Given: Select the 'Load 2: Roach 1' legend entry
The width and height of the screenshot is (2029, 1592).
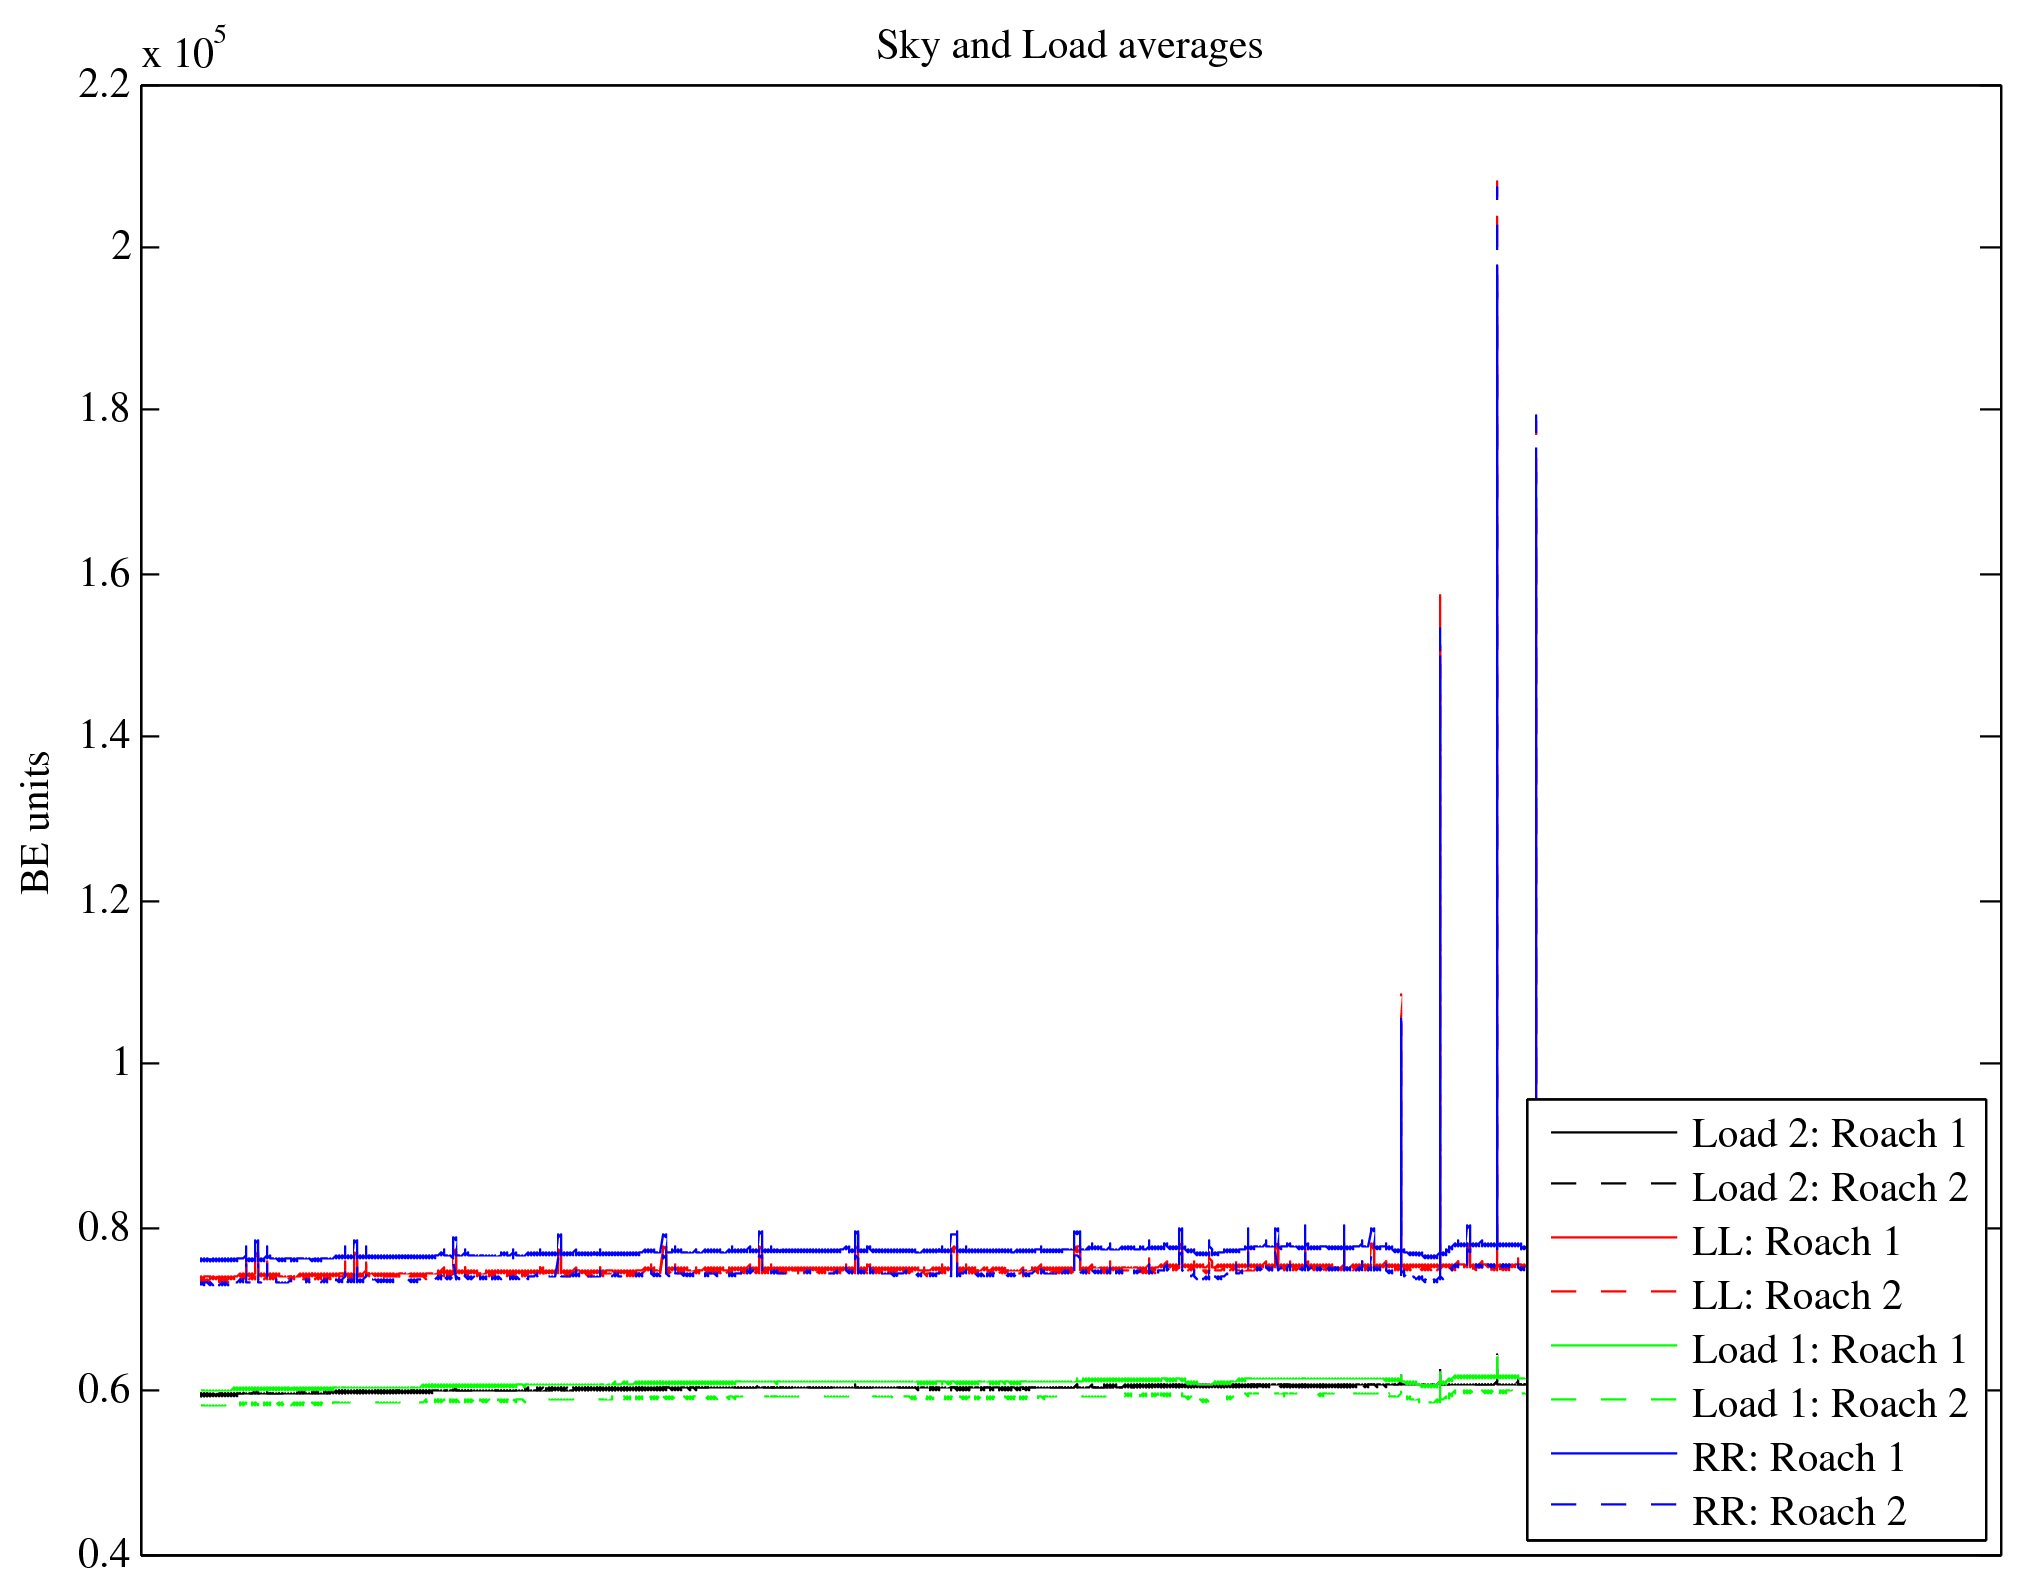Looking at the screenshot, I should [1828, 1134].
